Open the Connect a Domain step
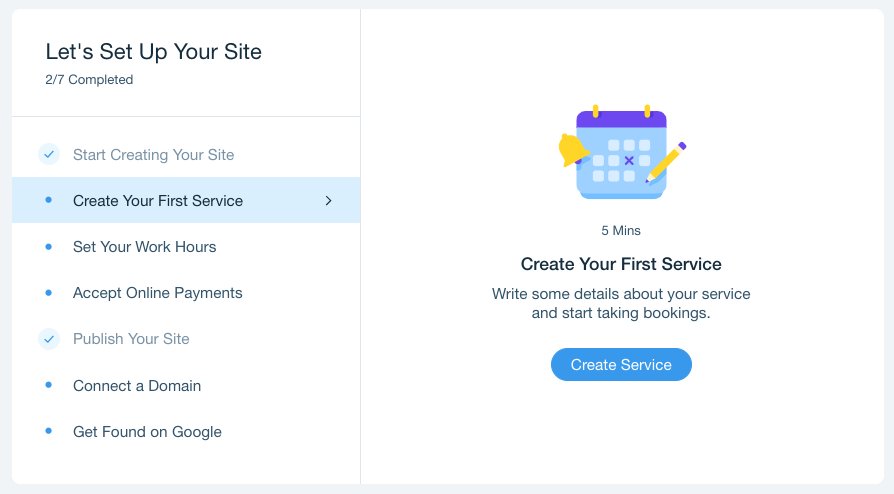Image resolution: width=894 pixels, height=494 pixels. 186,386
